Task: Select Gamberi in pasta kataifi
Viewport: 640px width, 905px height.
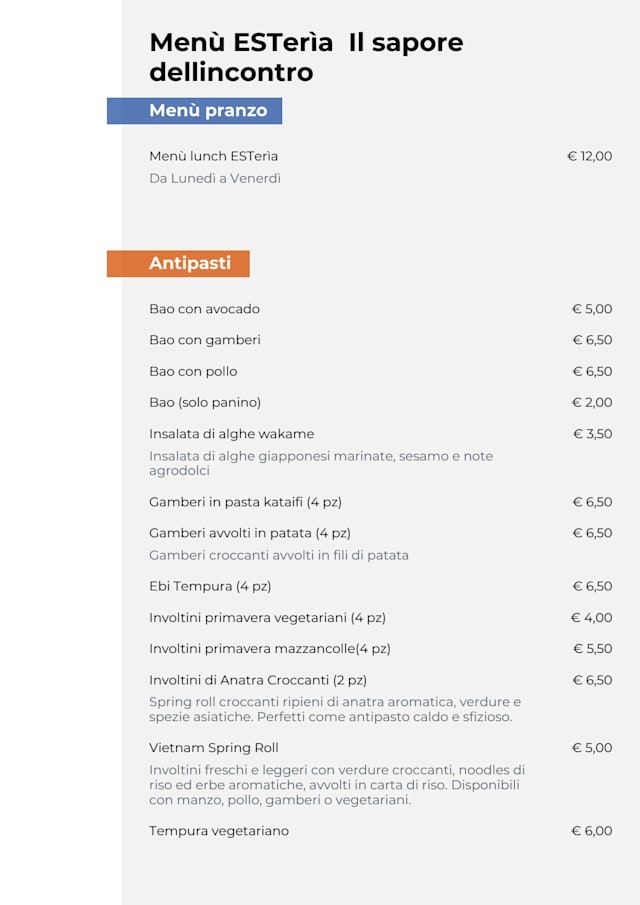Action: pos(245,502)
